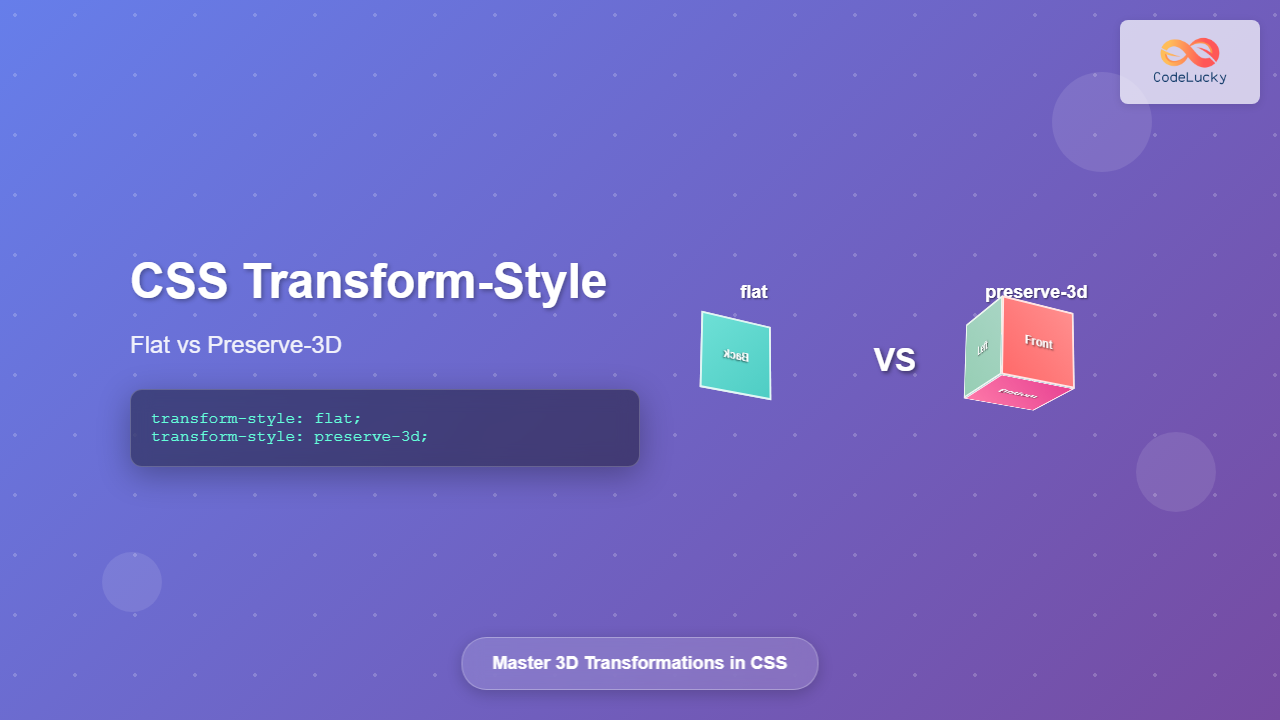This screenshot has width=1280, height=720.
Task: Expand the flat example section
Action: 753,292
